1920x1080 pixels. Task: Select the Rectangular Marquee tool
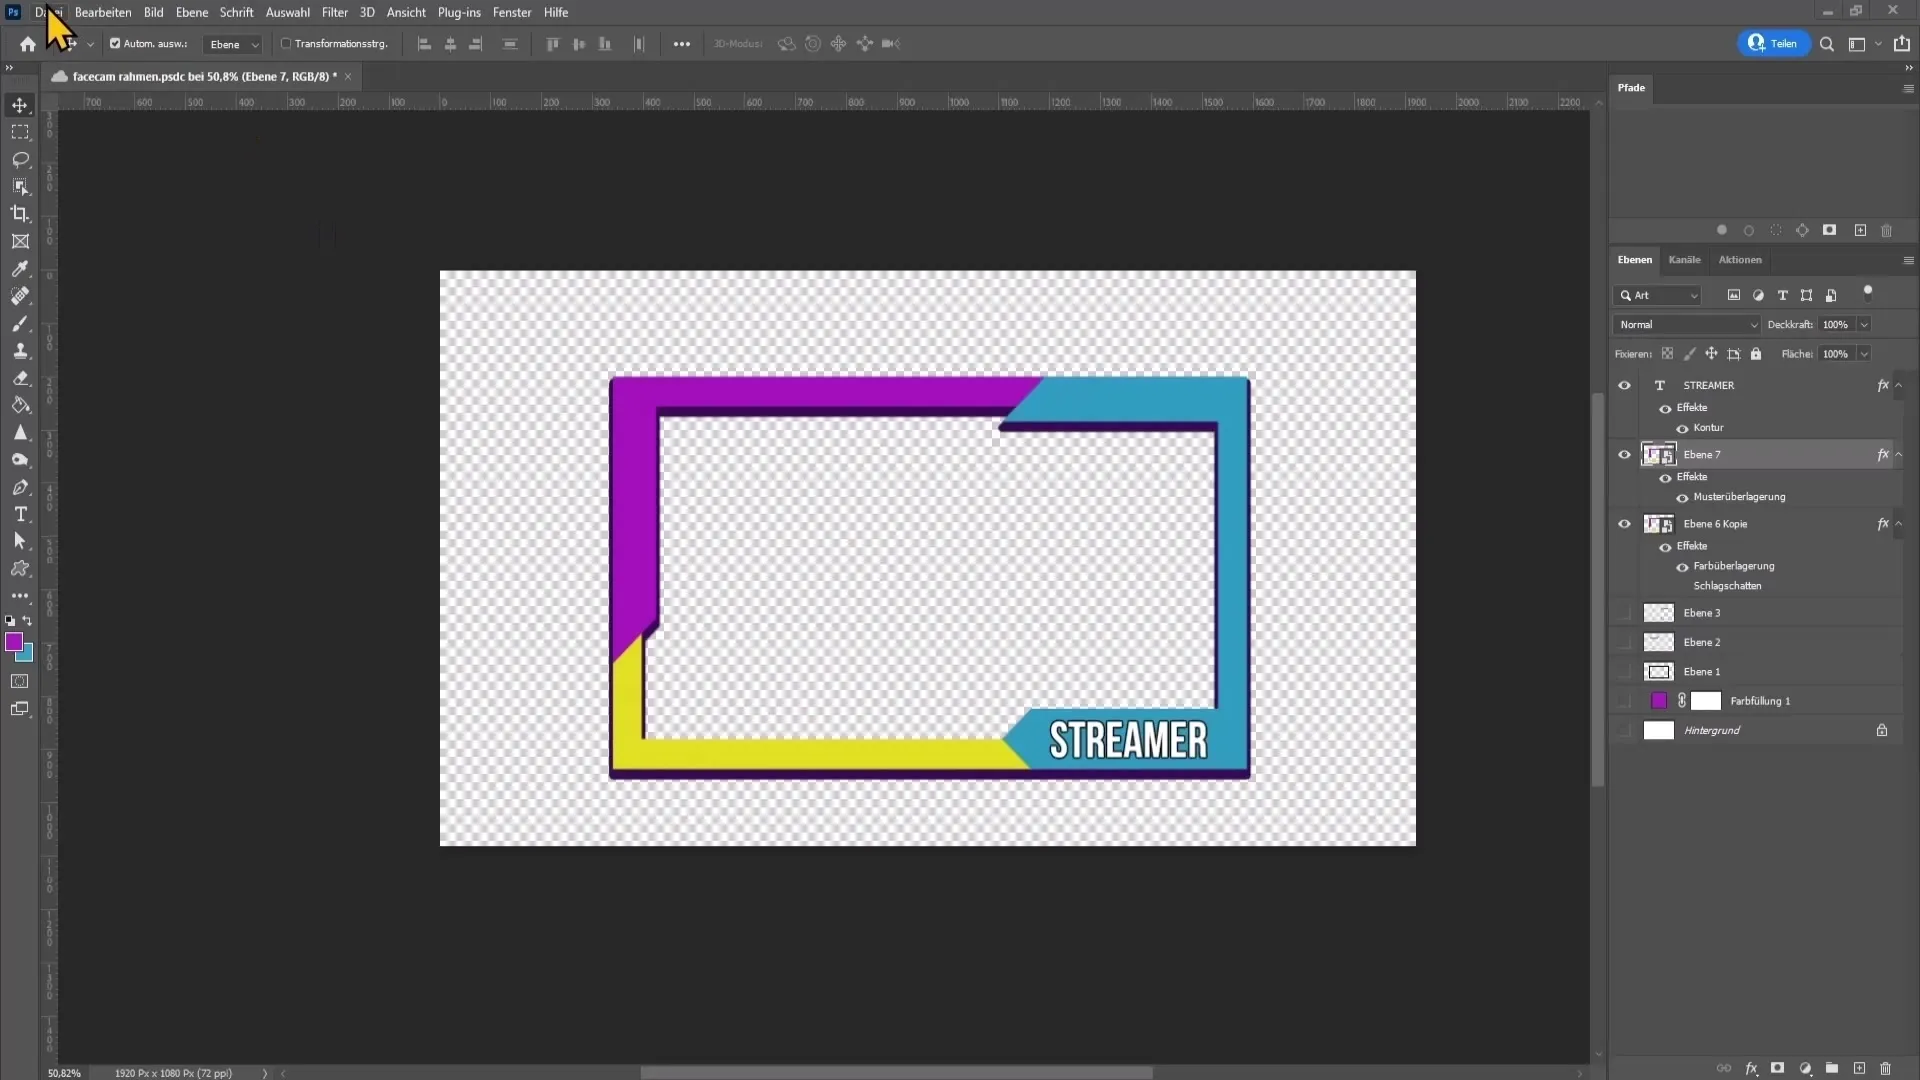point(20,132)
